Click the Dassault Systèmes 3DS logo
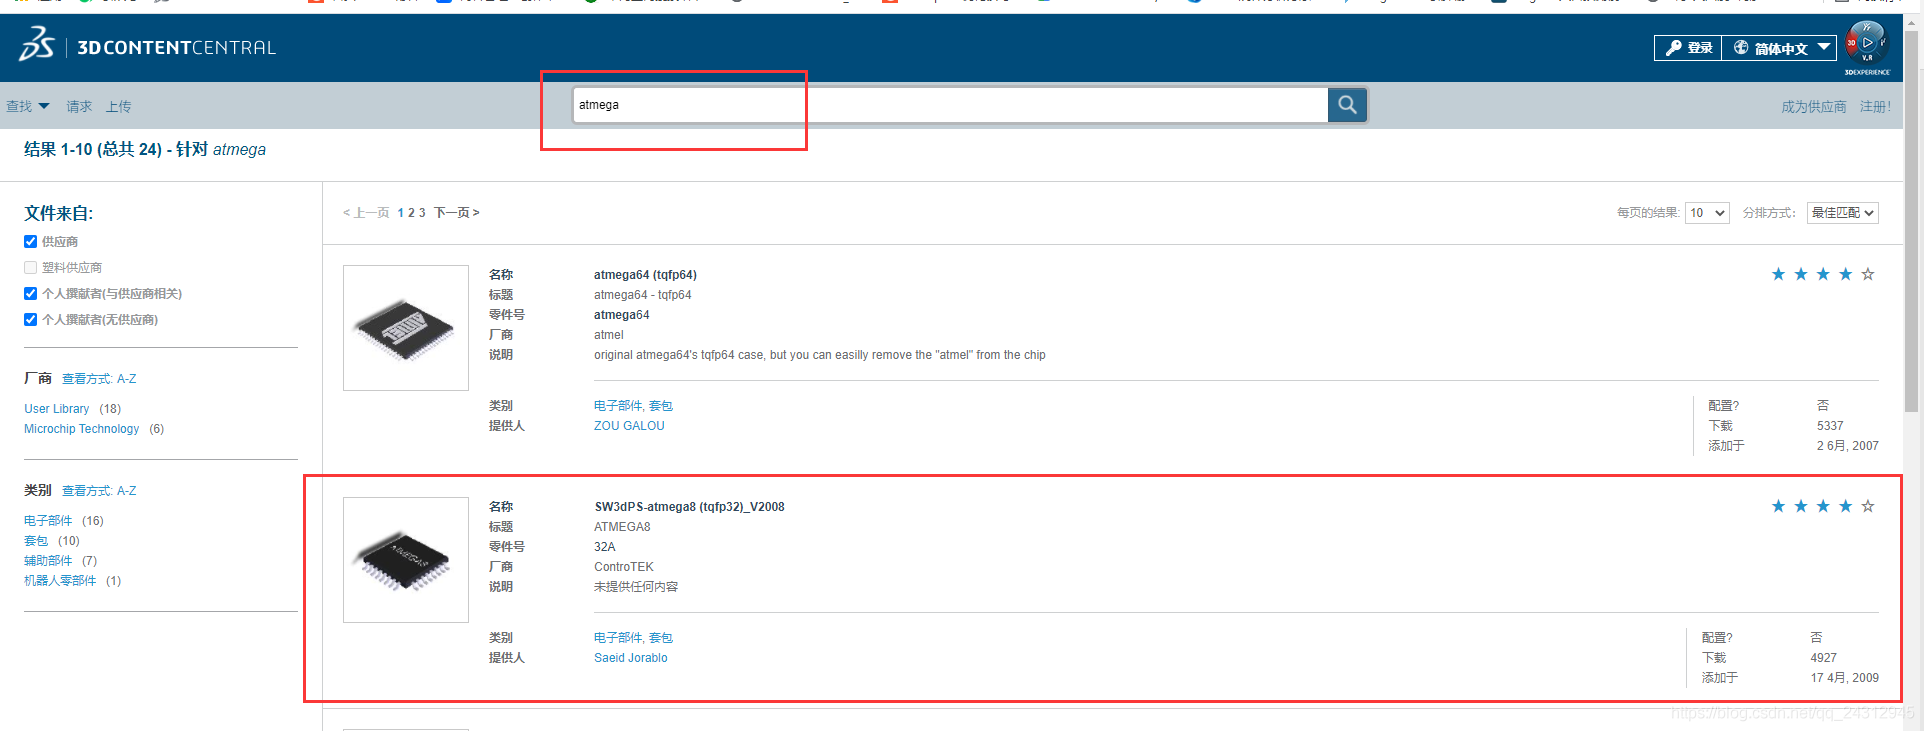This screenshot has width=1924, height=731. 36,45
